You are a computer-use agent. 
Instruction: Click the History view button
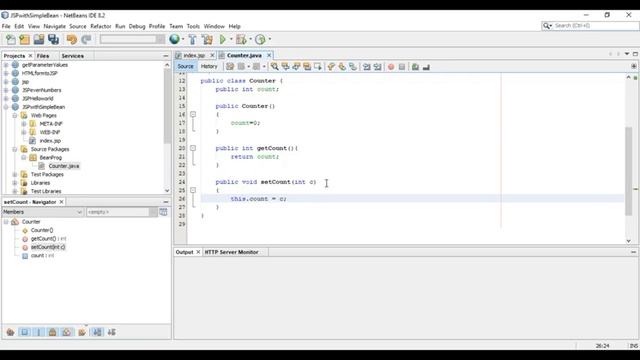tap(209, 66)
